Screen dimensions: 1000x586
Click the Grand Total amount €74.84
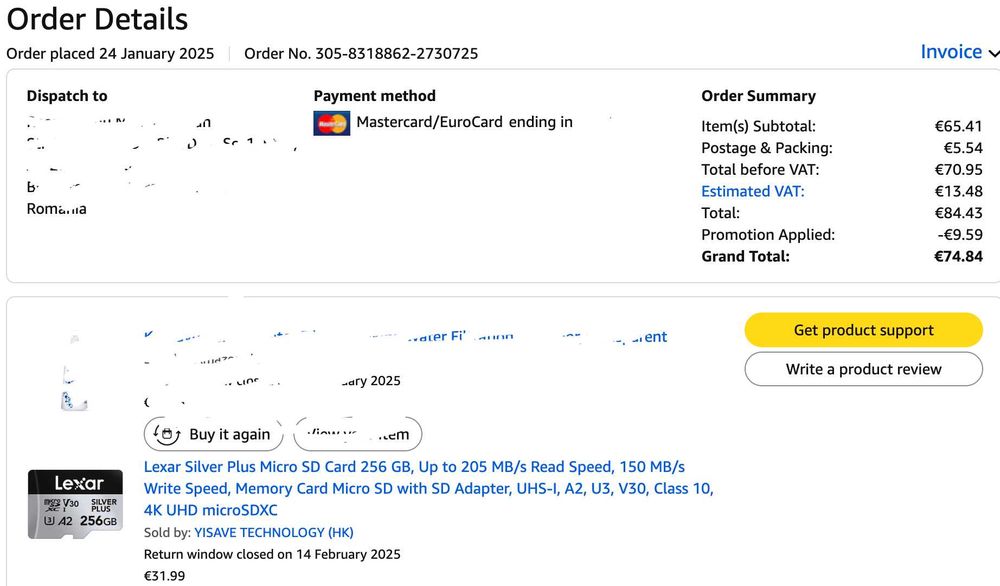point(958,256)
